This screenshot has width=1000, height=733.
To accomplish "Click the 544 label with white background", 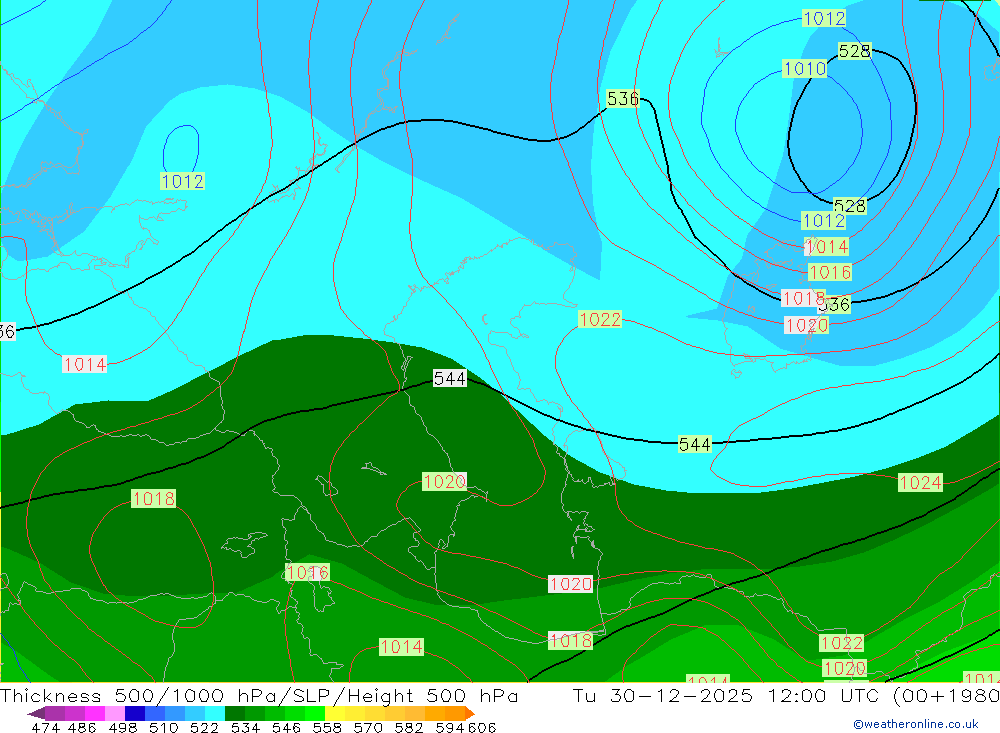I will pos(450,378).
